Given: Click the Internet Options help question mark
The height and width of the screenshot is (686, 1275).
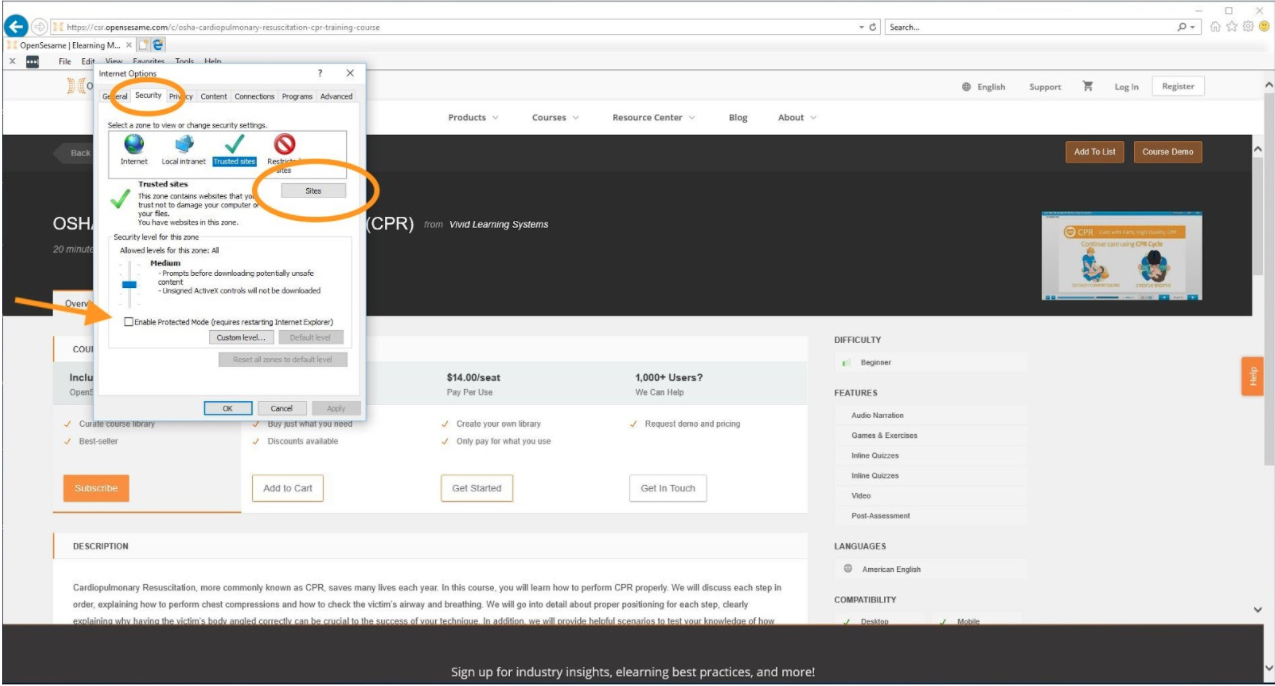Looking at the screenshot, I should point(320,73).
